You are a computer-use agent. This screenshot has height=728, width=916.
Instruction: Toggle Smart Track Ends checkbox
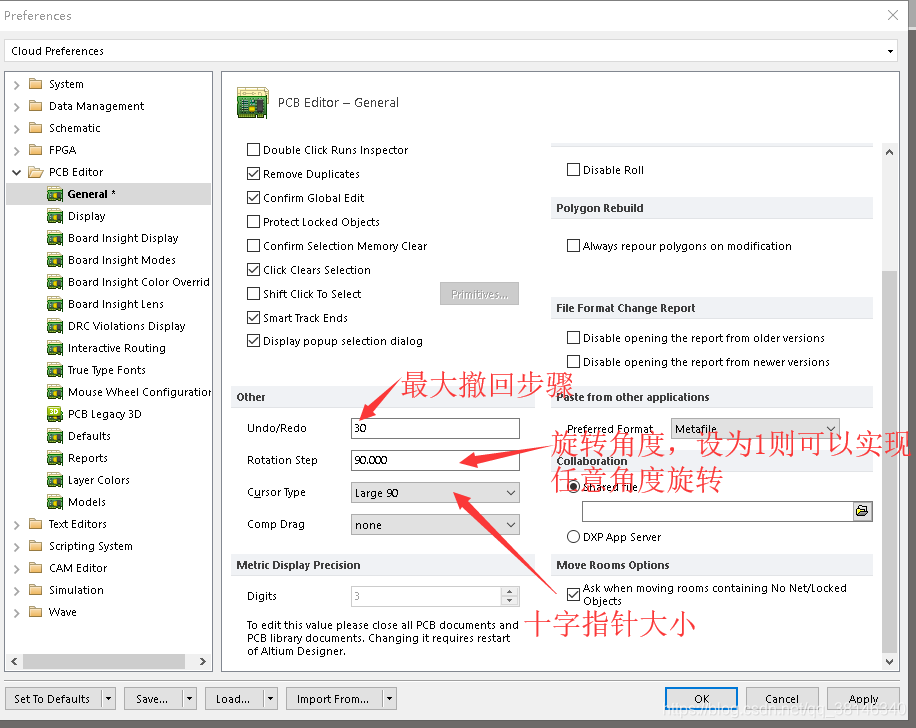pos(254,317)
